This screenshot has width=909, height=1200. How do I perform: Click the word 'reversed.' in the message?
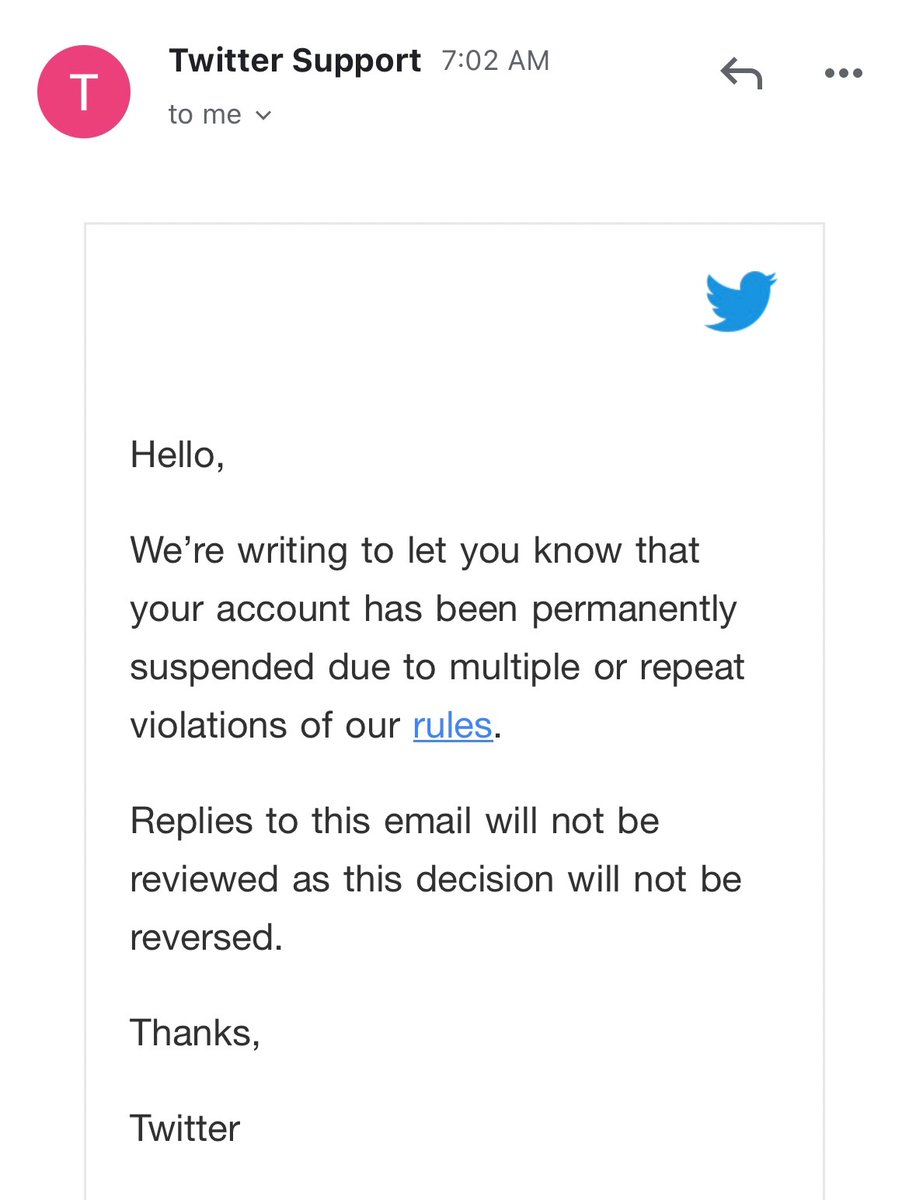(207, 938)
